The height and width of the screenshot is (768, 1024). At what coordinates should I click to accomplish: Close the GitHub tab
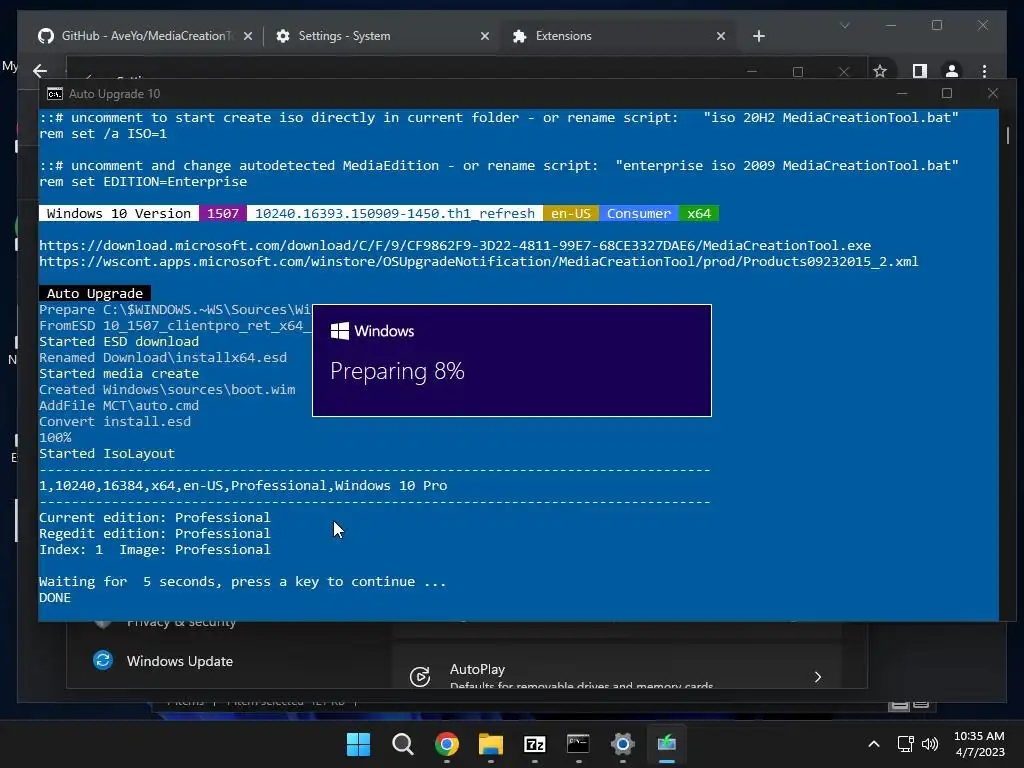pyautogui.click(x=248, y=37)
